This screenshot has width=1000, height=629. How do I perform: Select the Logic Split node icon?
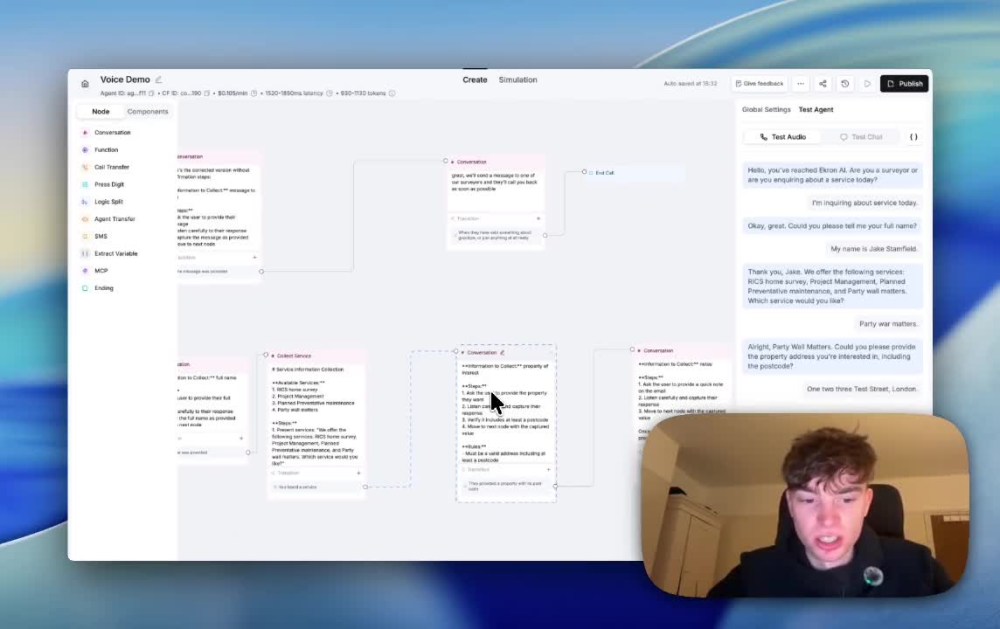[85, 202]
